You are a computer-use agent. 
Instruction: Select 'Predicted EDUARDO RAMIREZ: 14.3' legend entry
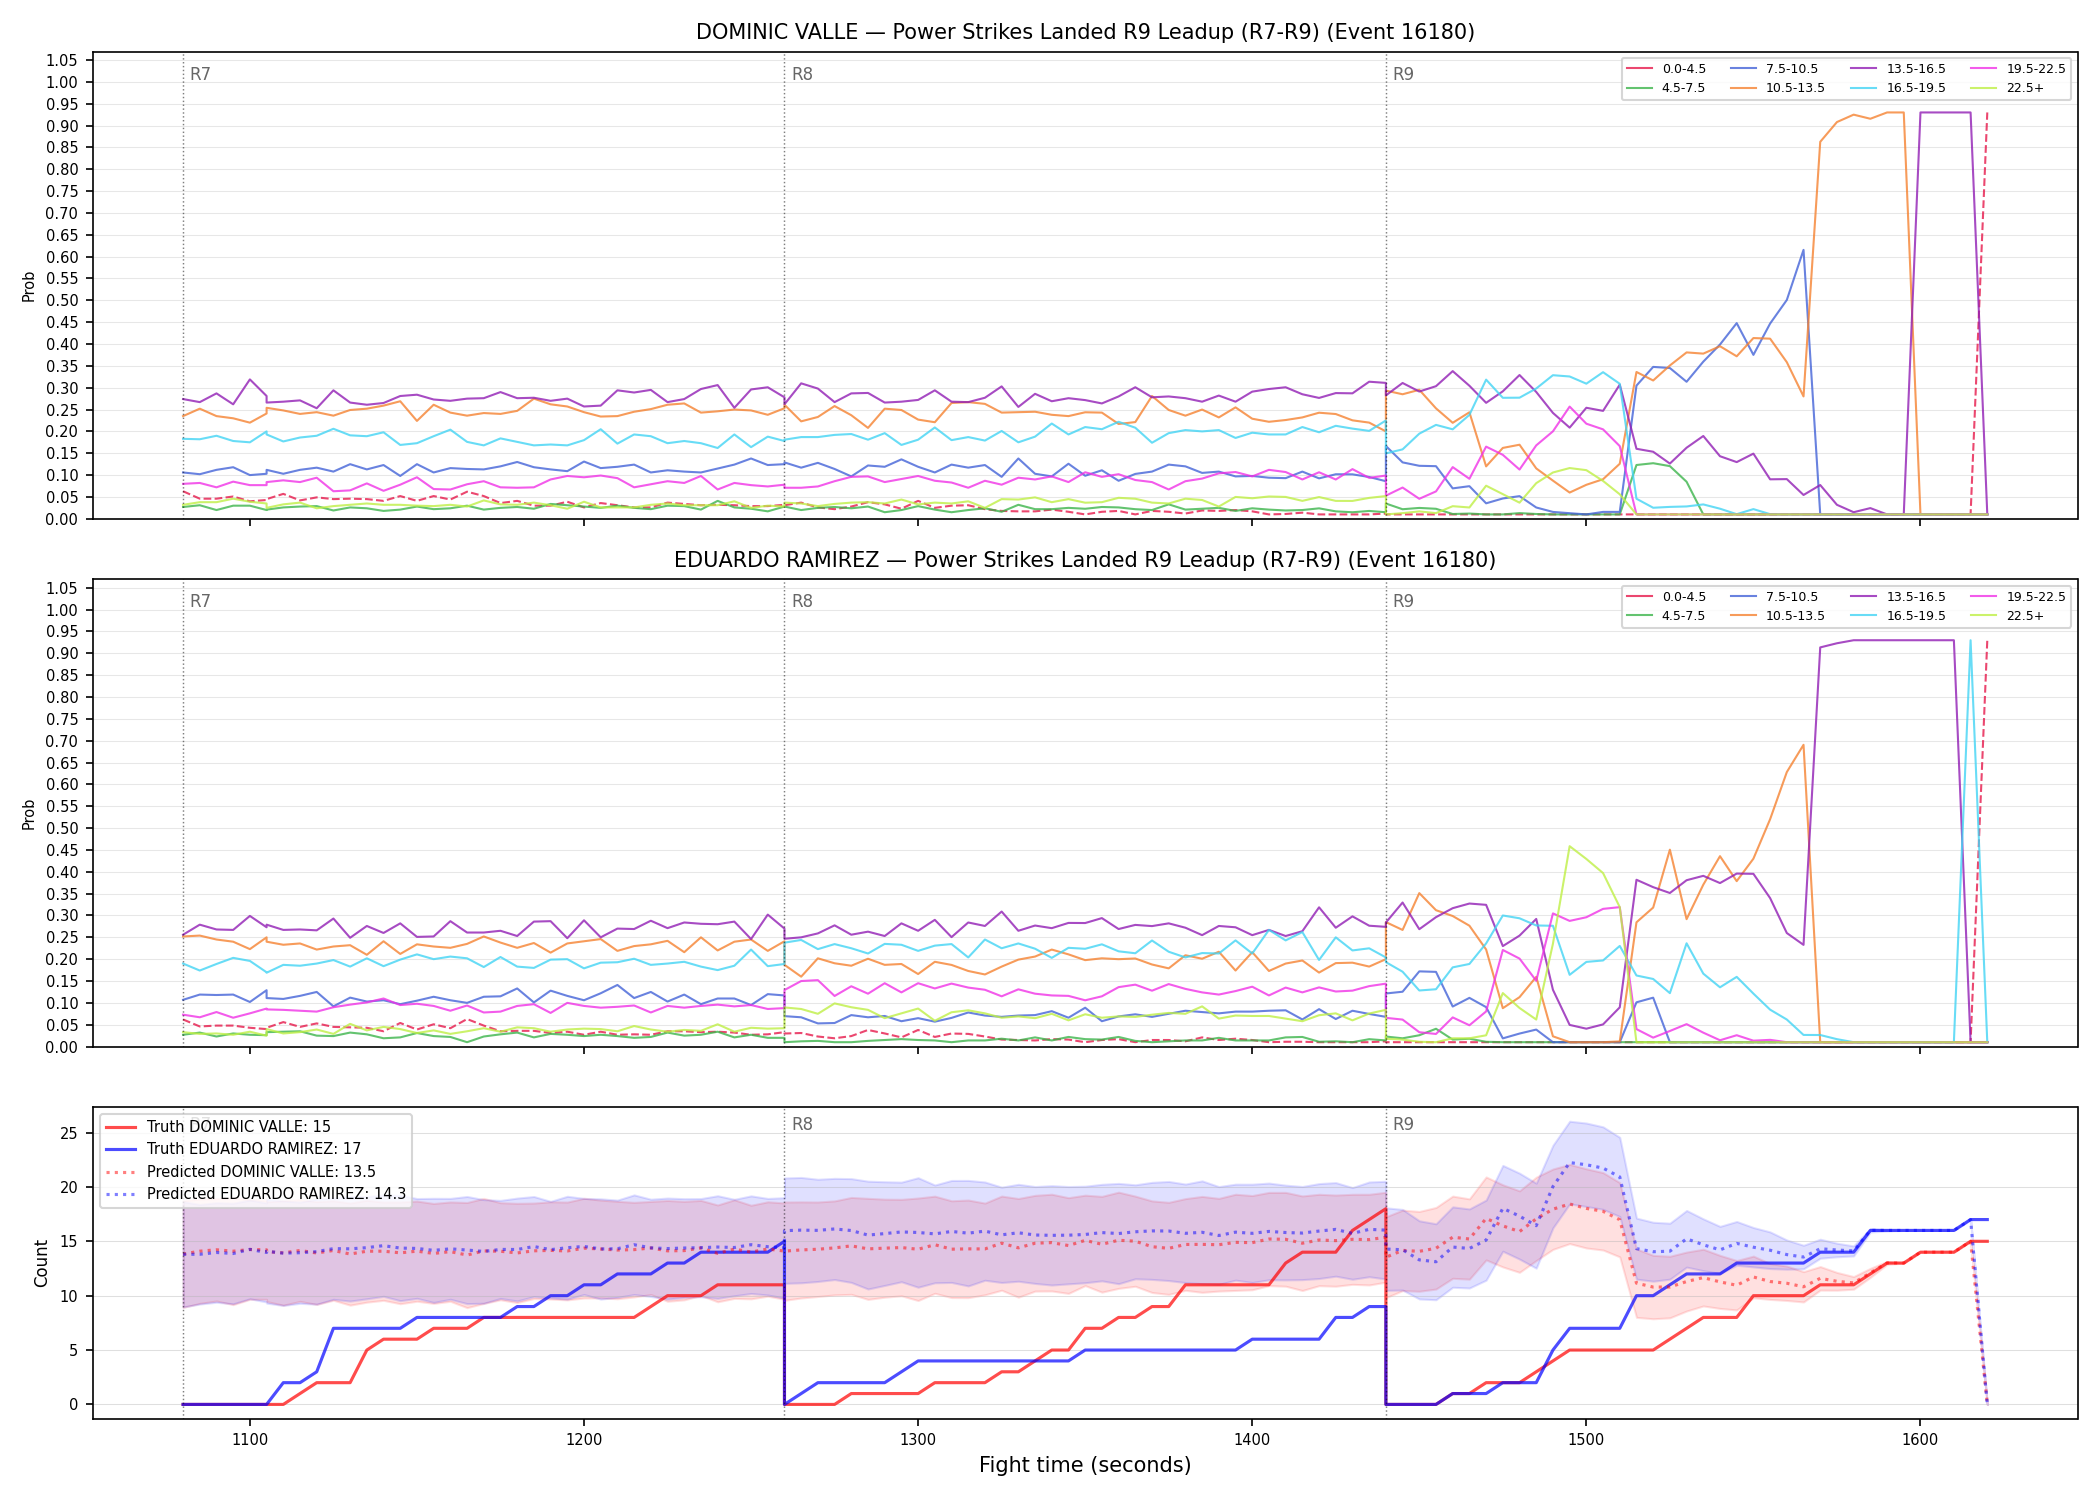[x=256, y=1194]
